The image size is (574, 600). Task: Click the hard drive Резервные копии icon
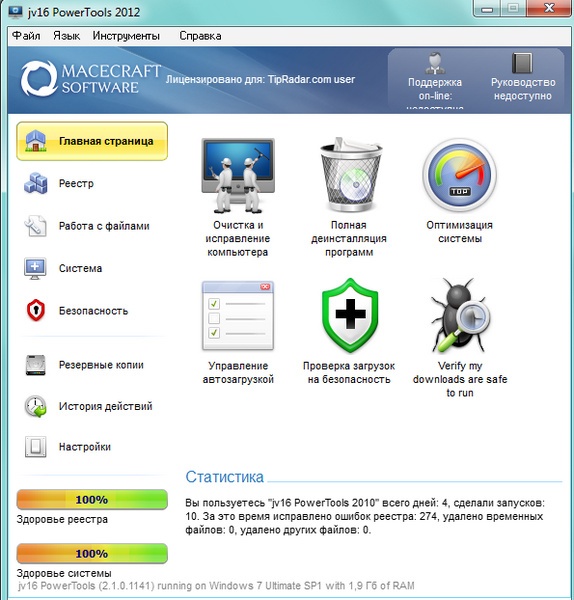point(36,365)
